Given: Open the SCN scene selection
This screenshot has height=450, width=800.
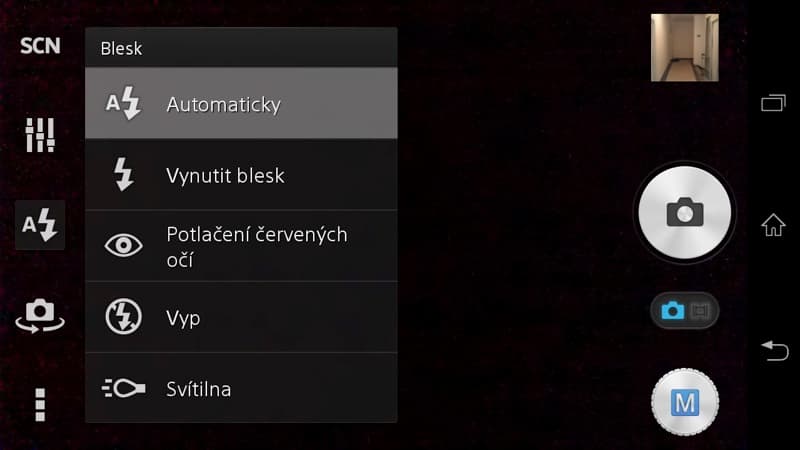Looking at the screenshot, I should (x=40, y=46).
